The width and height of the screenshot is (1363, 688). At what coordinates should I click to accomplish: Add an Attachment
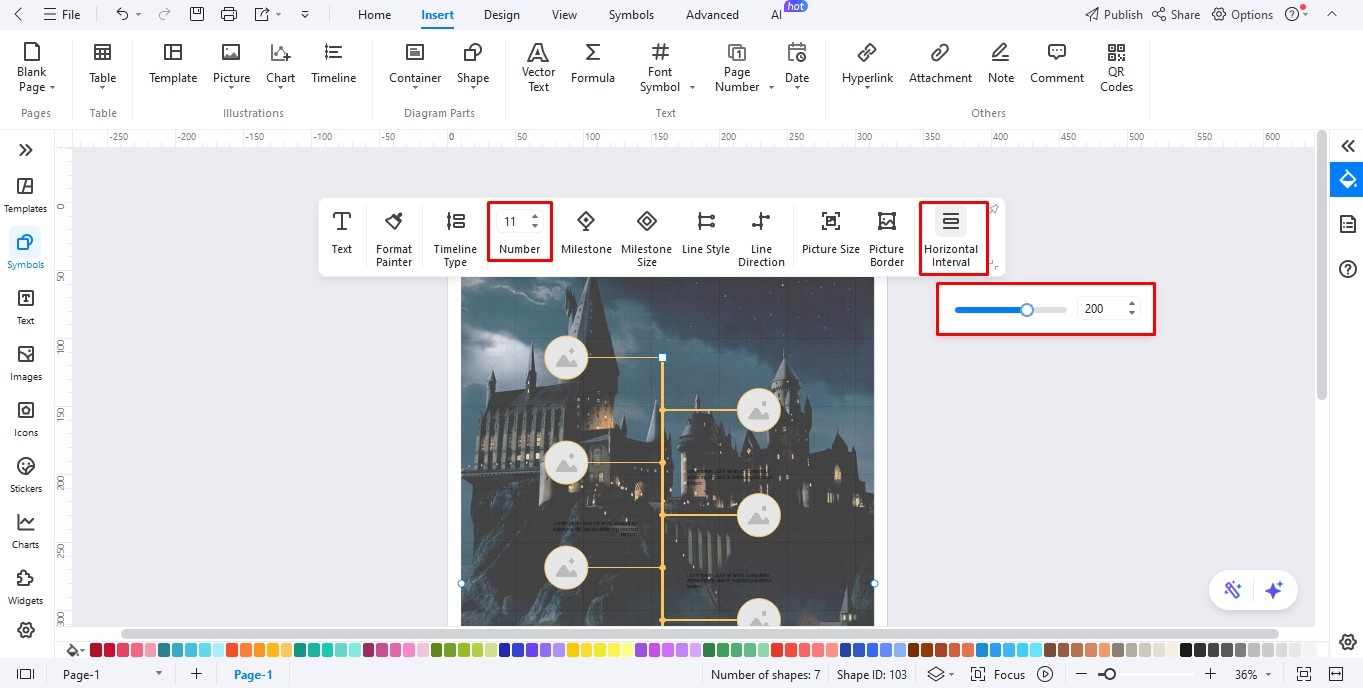tap(940, 63)
